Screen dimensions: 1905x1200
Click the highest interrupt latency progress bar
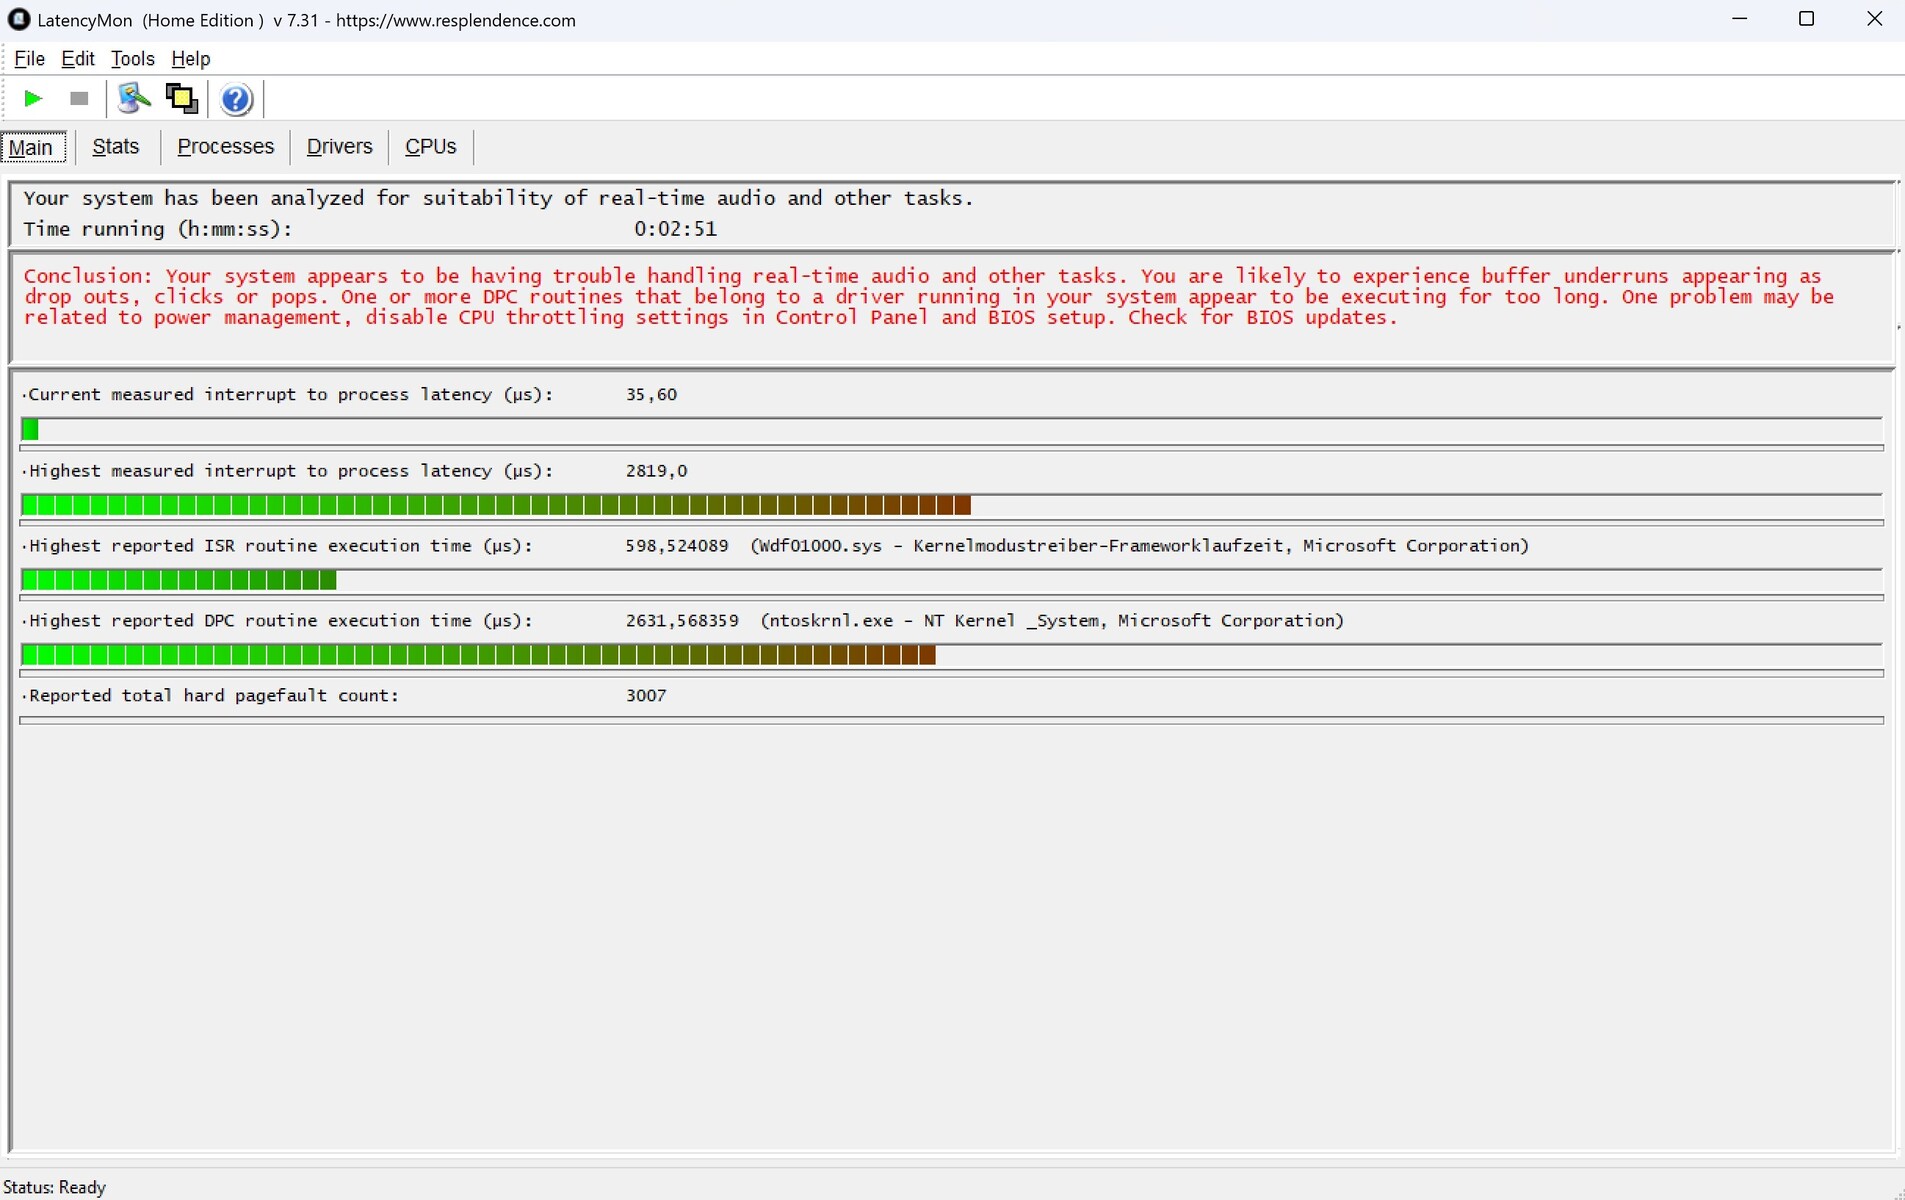coord(495,506)
